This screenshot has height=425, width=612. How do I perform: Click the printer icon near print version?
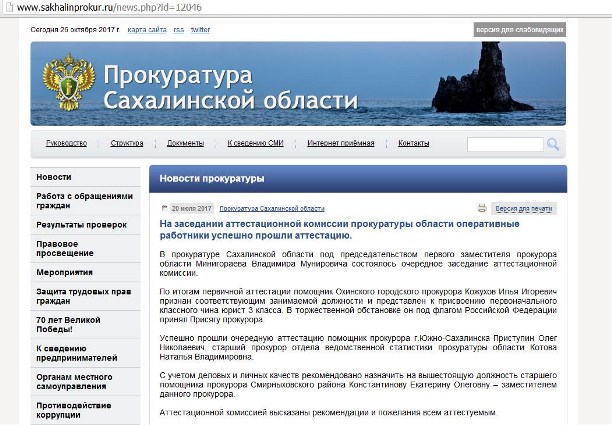pos(482,208)
